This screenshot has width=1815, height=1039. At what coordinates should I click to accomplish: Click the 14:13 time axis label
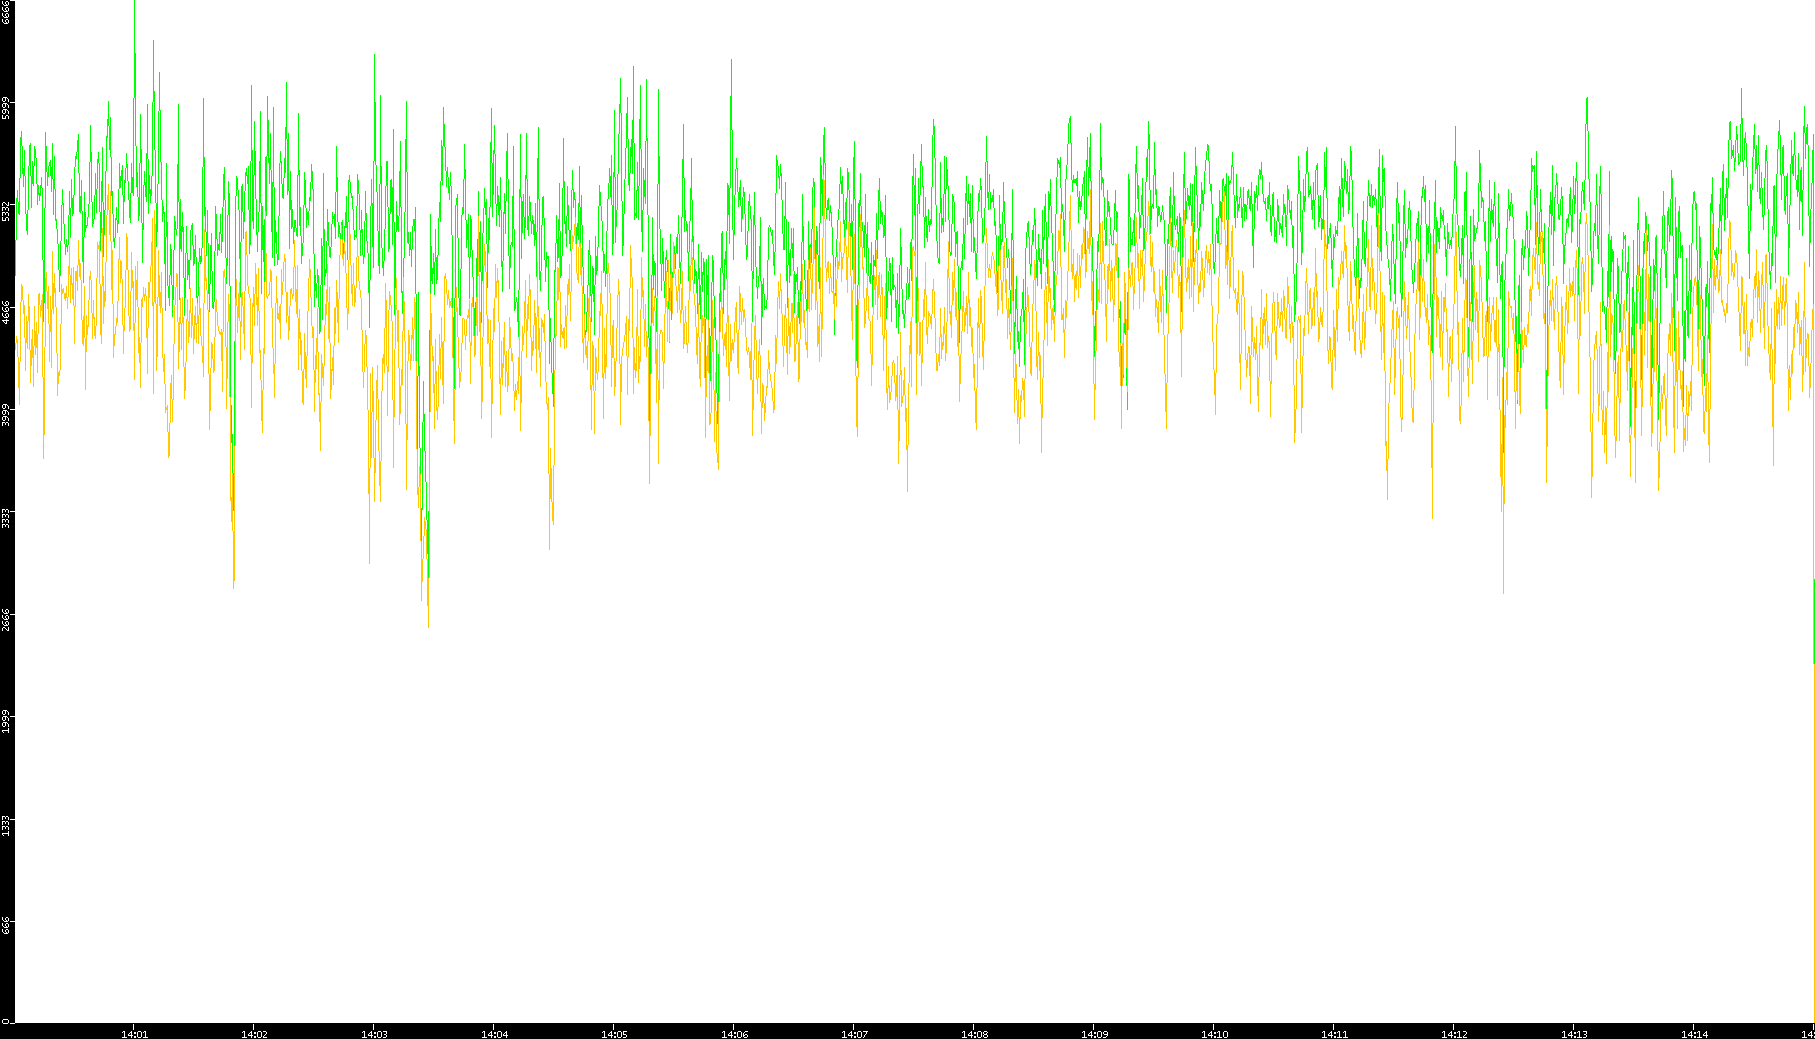click(1574, 1034)
